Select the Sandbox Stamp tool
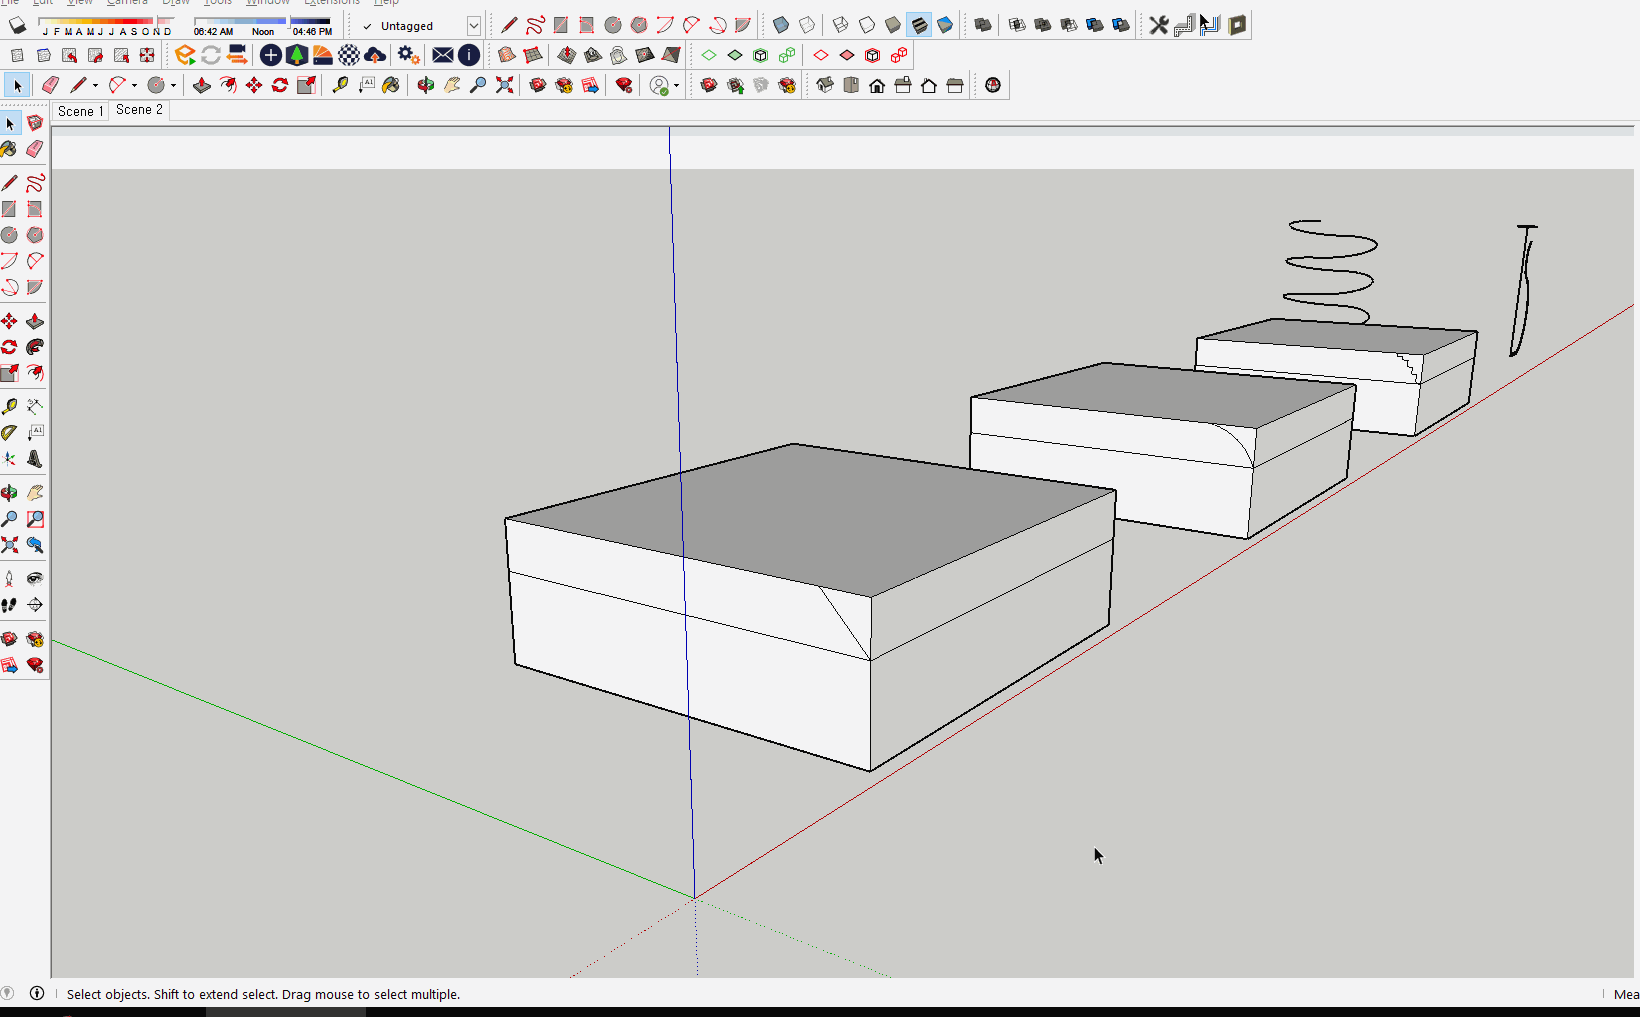The height and width of the screenshot is (1017, 1640). pyautogui.click(x=593, y=55)
